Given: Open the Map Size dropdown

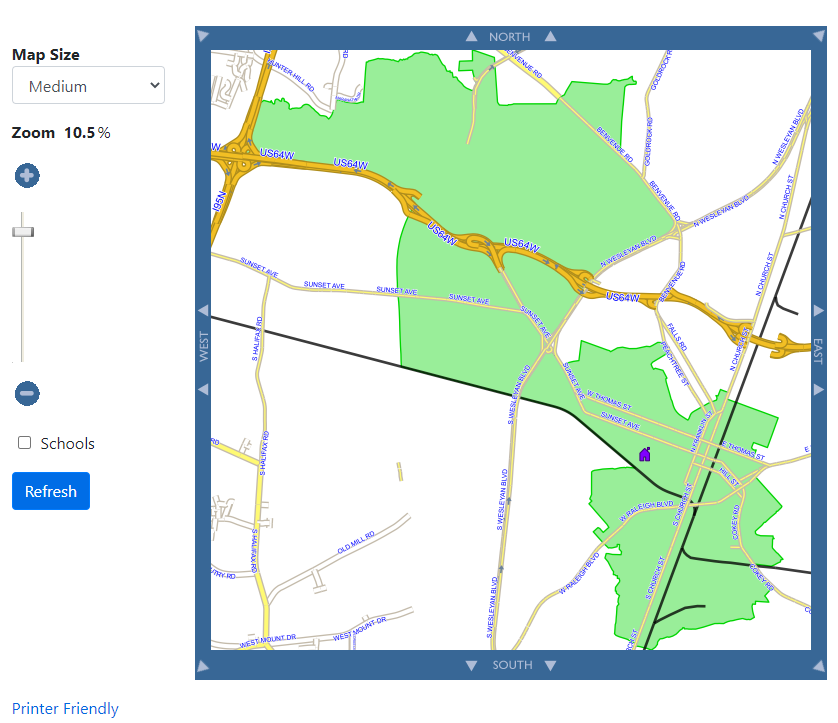Looking at the screenshot, I should [88, 86].
